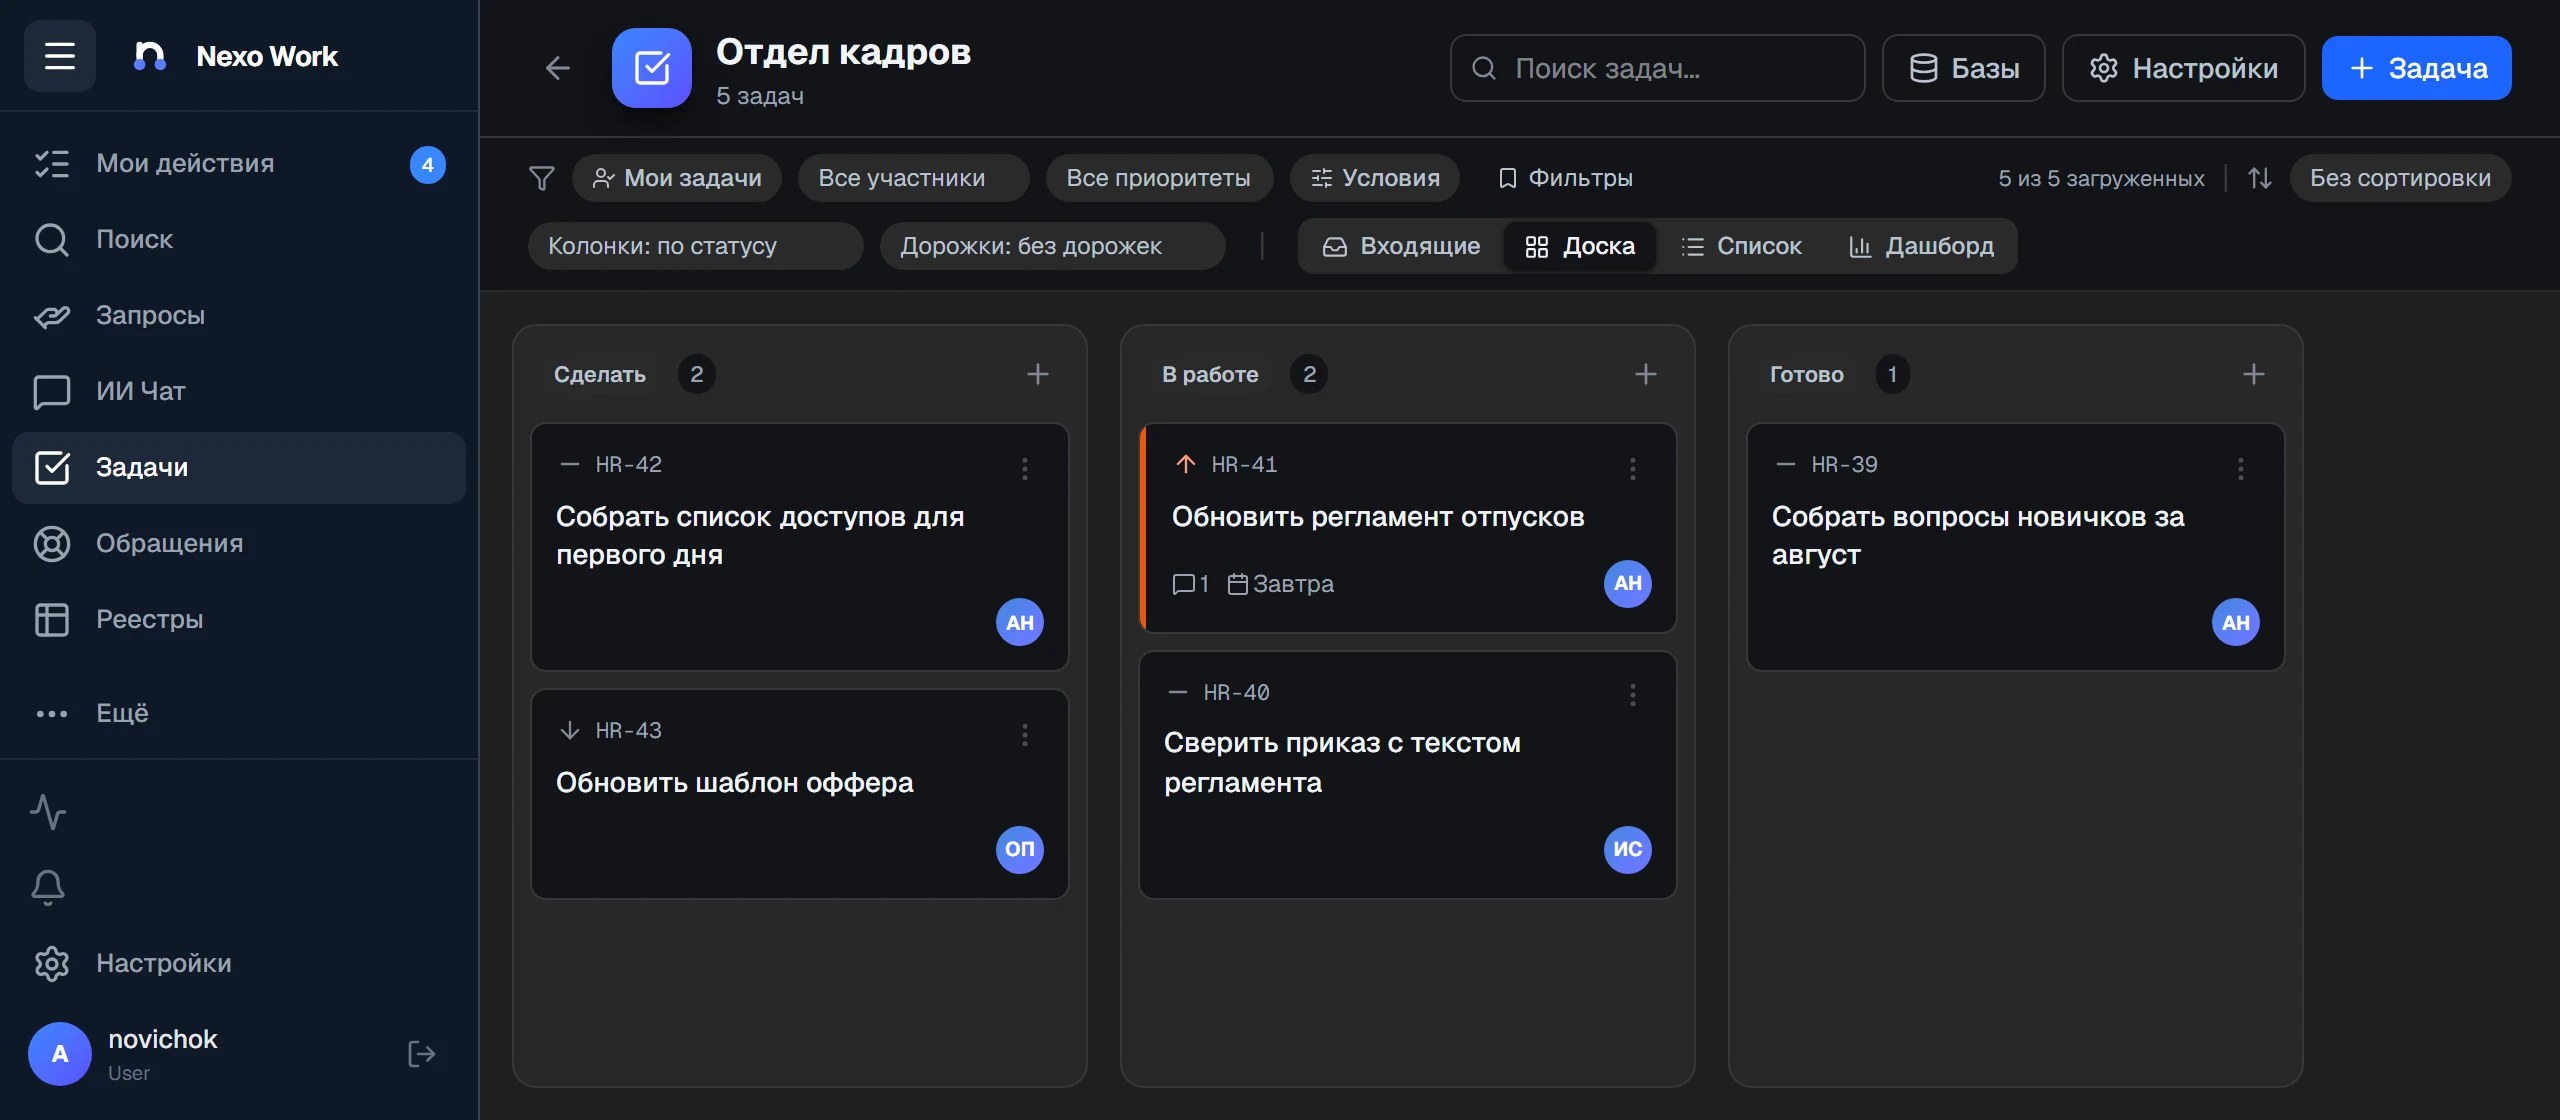
Task: Open Реестры in the sidebar
Action: [239, 620]
